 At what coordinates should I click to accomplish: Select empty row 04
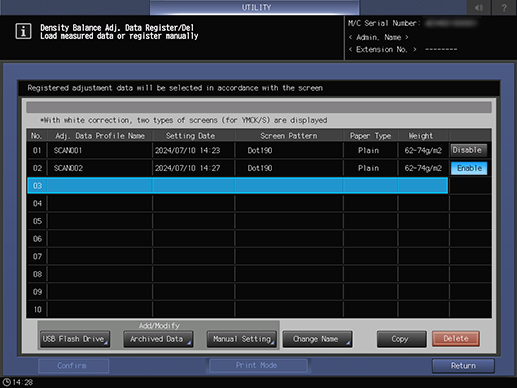(x=237, y=203)
